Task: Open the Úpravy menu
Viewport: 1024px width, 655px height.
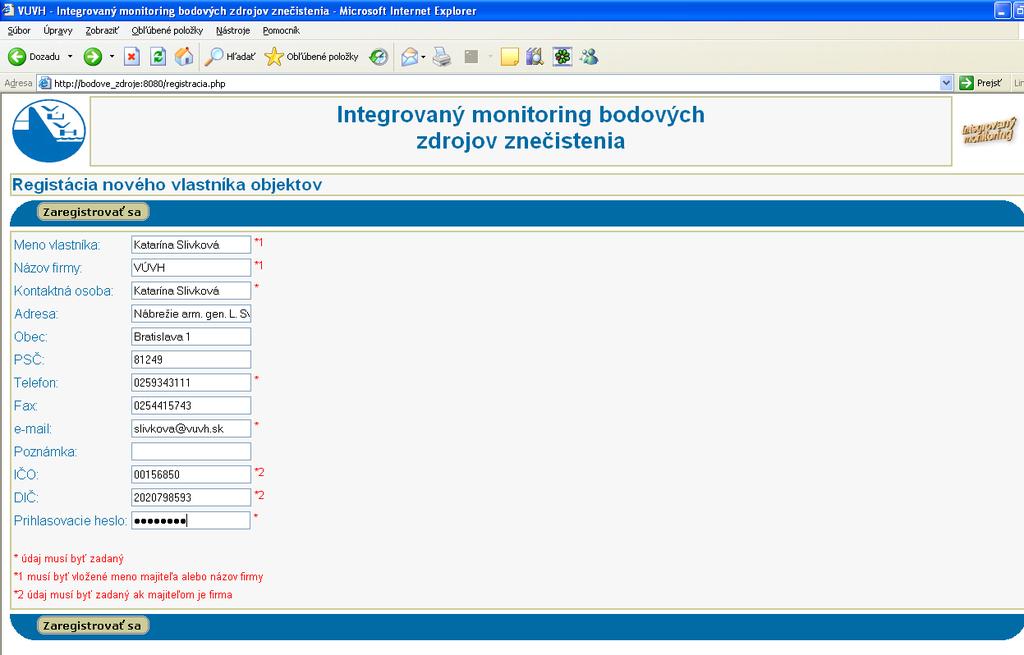Action: (x=58, y=31)
